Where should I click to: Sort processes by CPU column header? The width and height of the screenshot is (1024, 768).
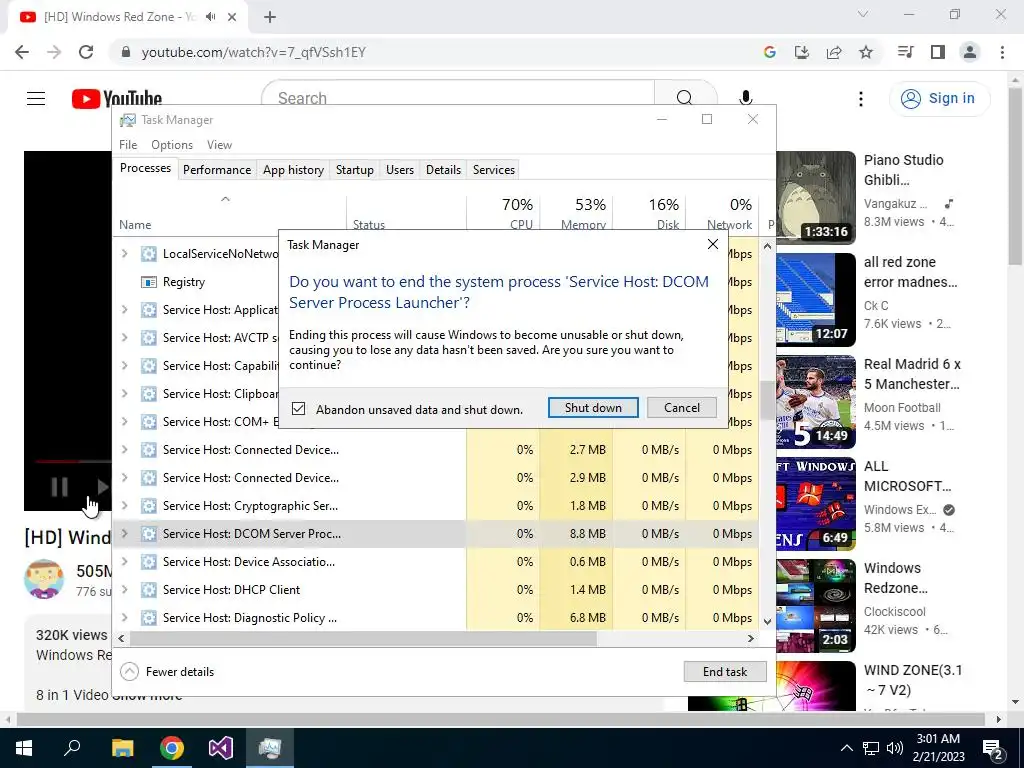[x=504, y=214]
